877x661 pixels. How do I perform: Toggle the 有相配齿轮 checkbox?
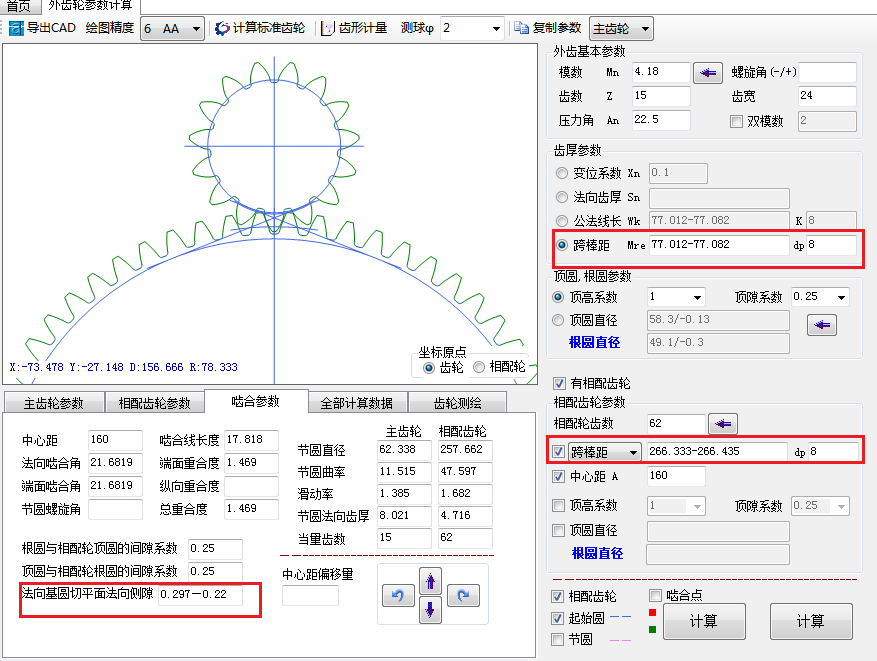click(x=558, y=384)
